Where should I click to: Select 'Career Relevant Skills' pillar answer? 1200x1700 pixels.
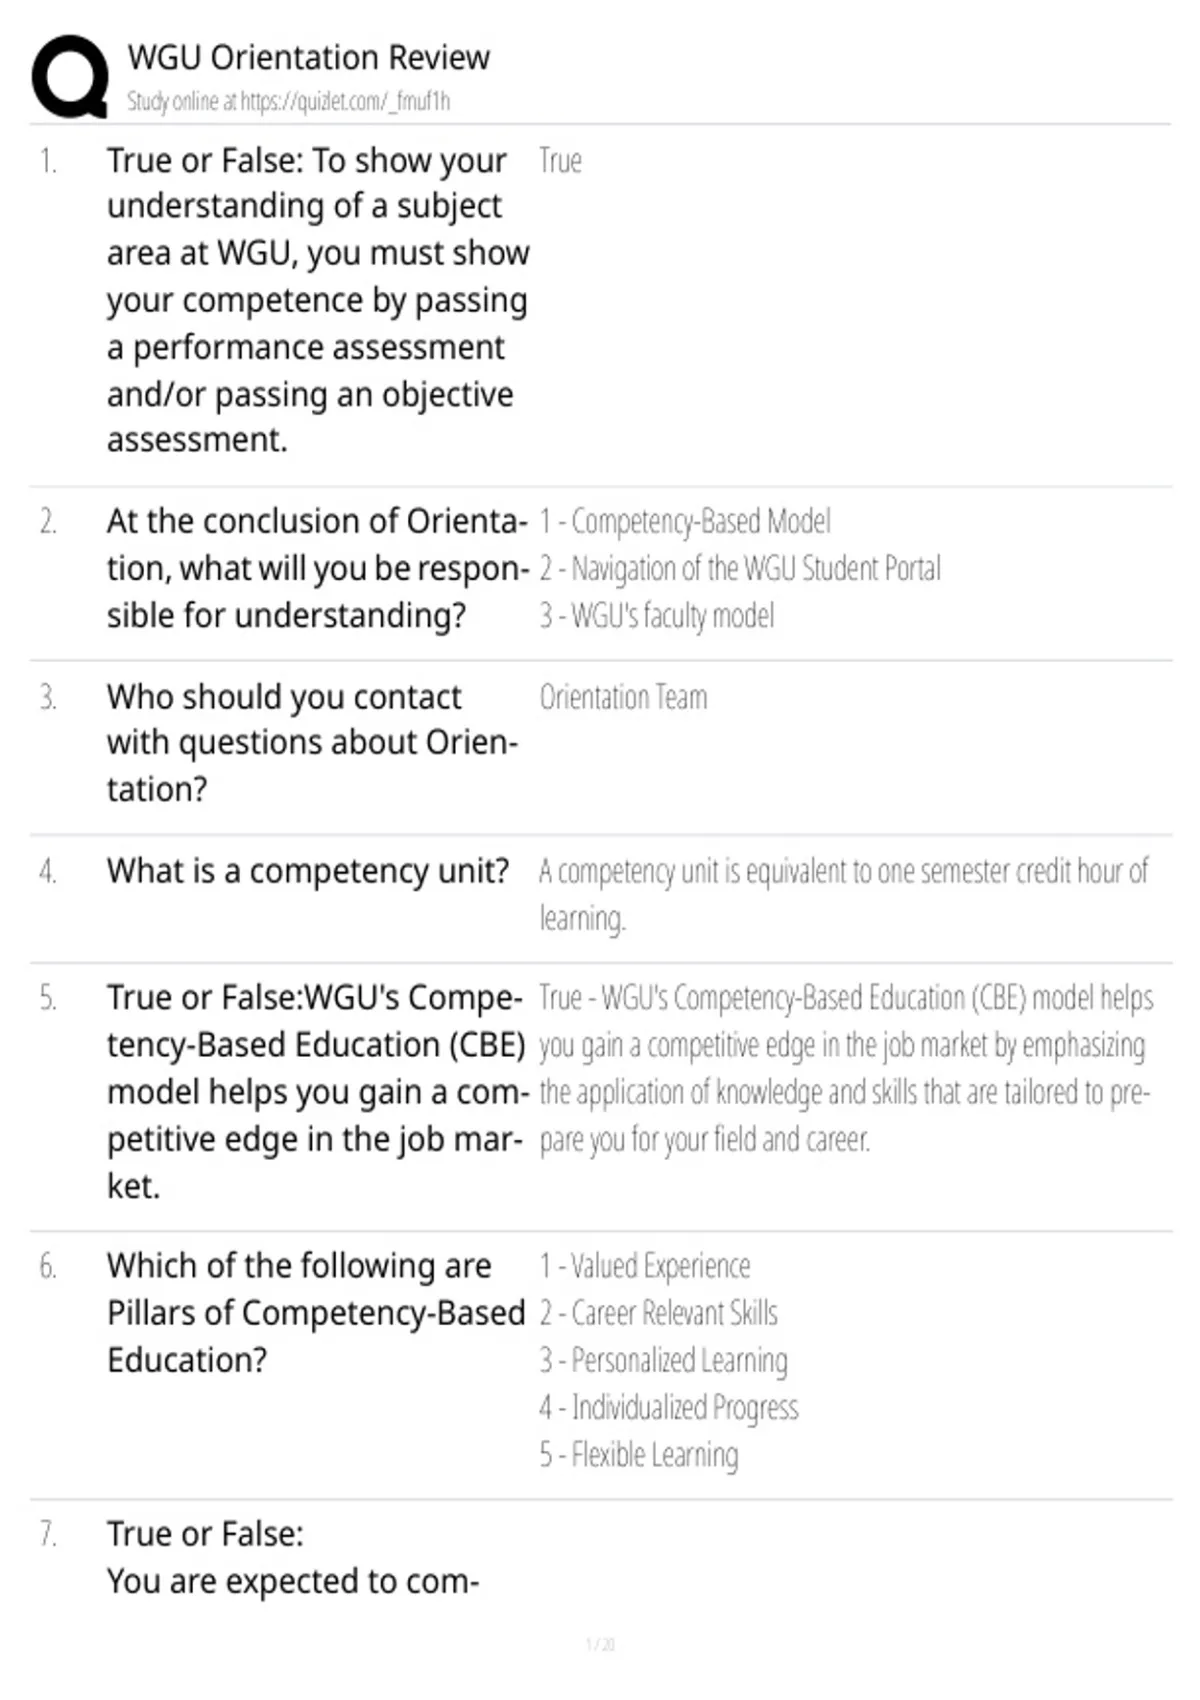pyautogui.click(x=658, y=1313)
